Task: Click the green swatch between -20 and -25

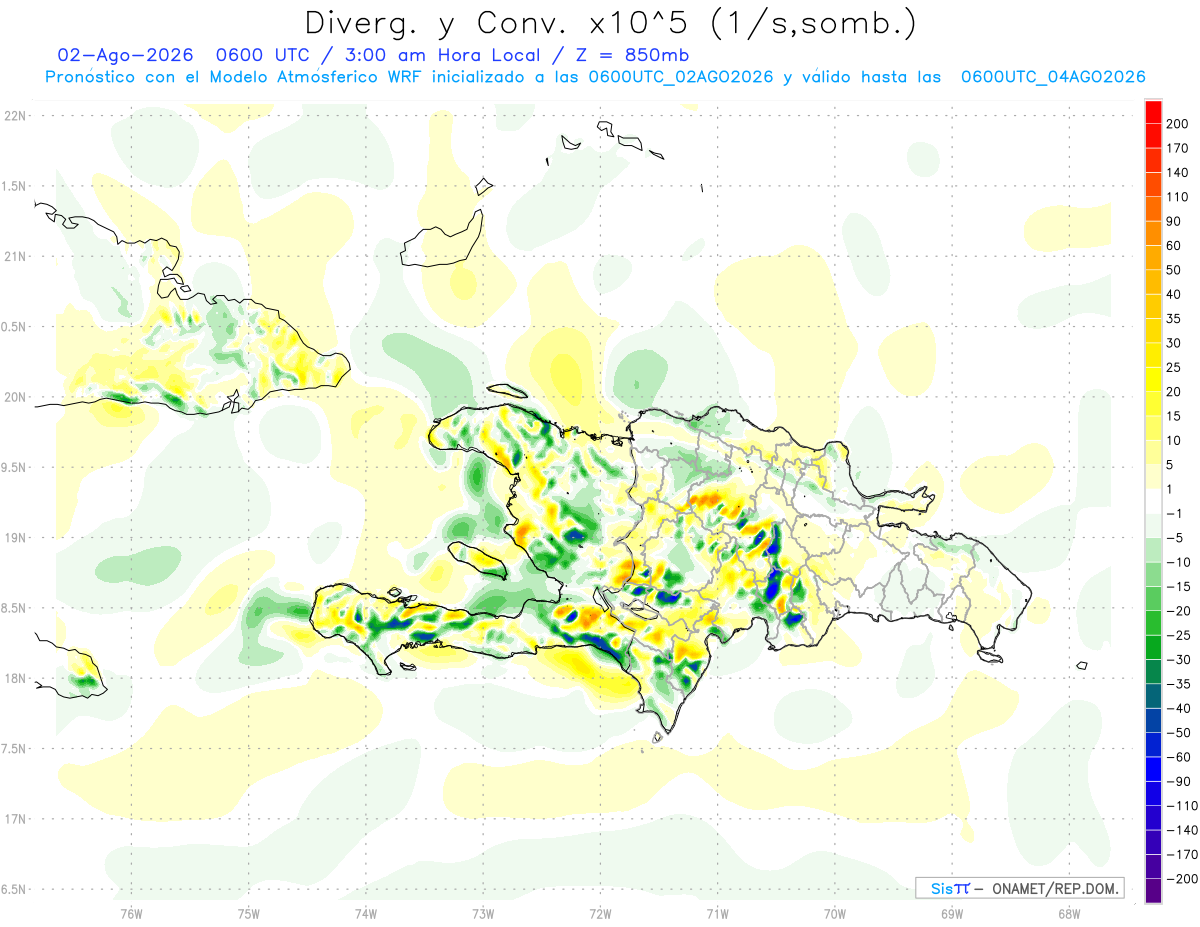Action: click(1153, 623)
